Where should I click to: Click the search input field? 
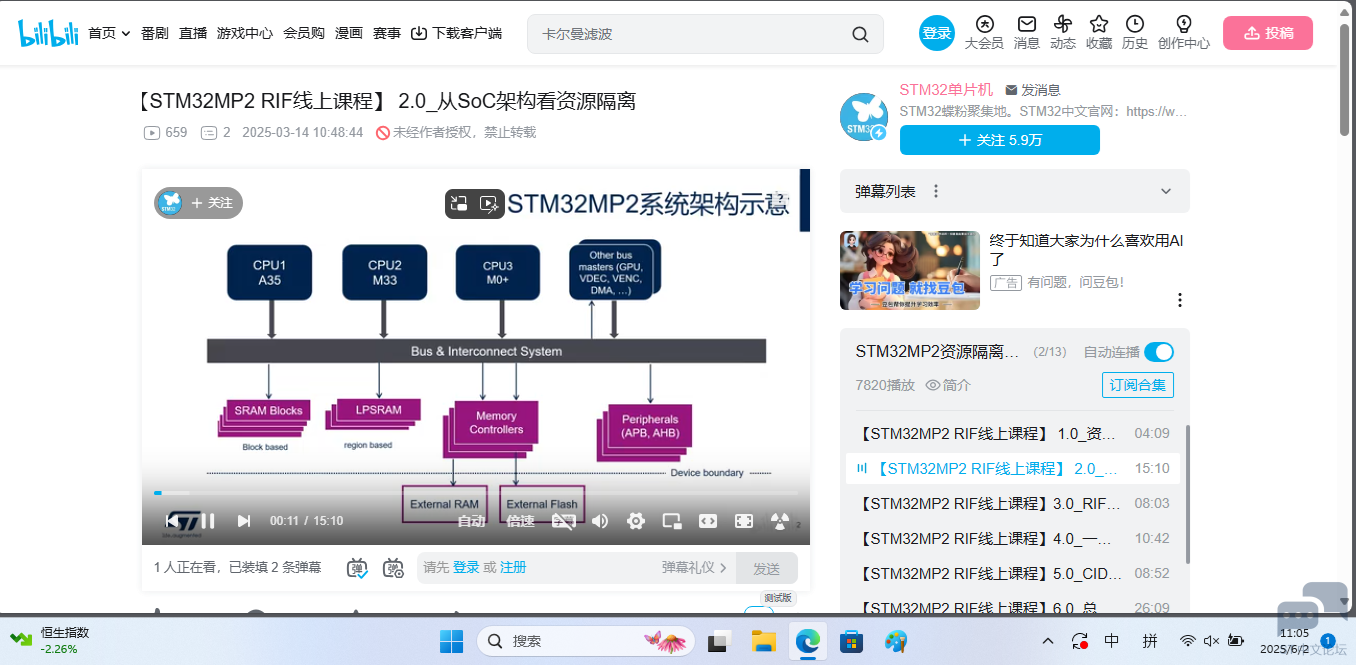pos(690,34)
